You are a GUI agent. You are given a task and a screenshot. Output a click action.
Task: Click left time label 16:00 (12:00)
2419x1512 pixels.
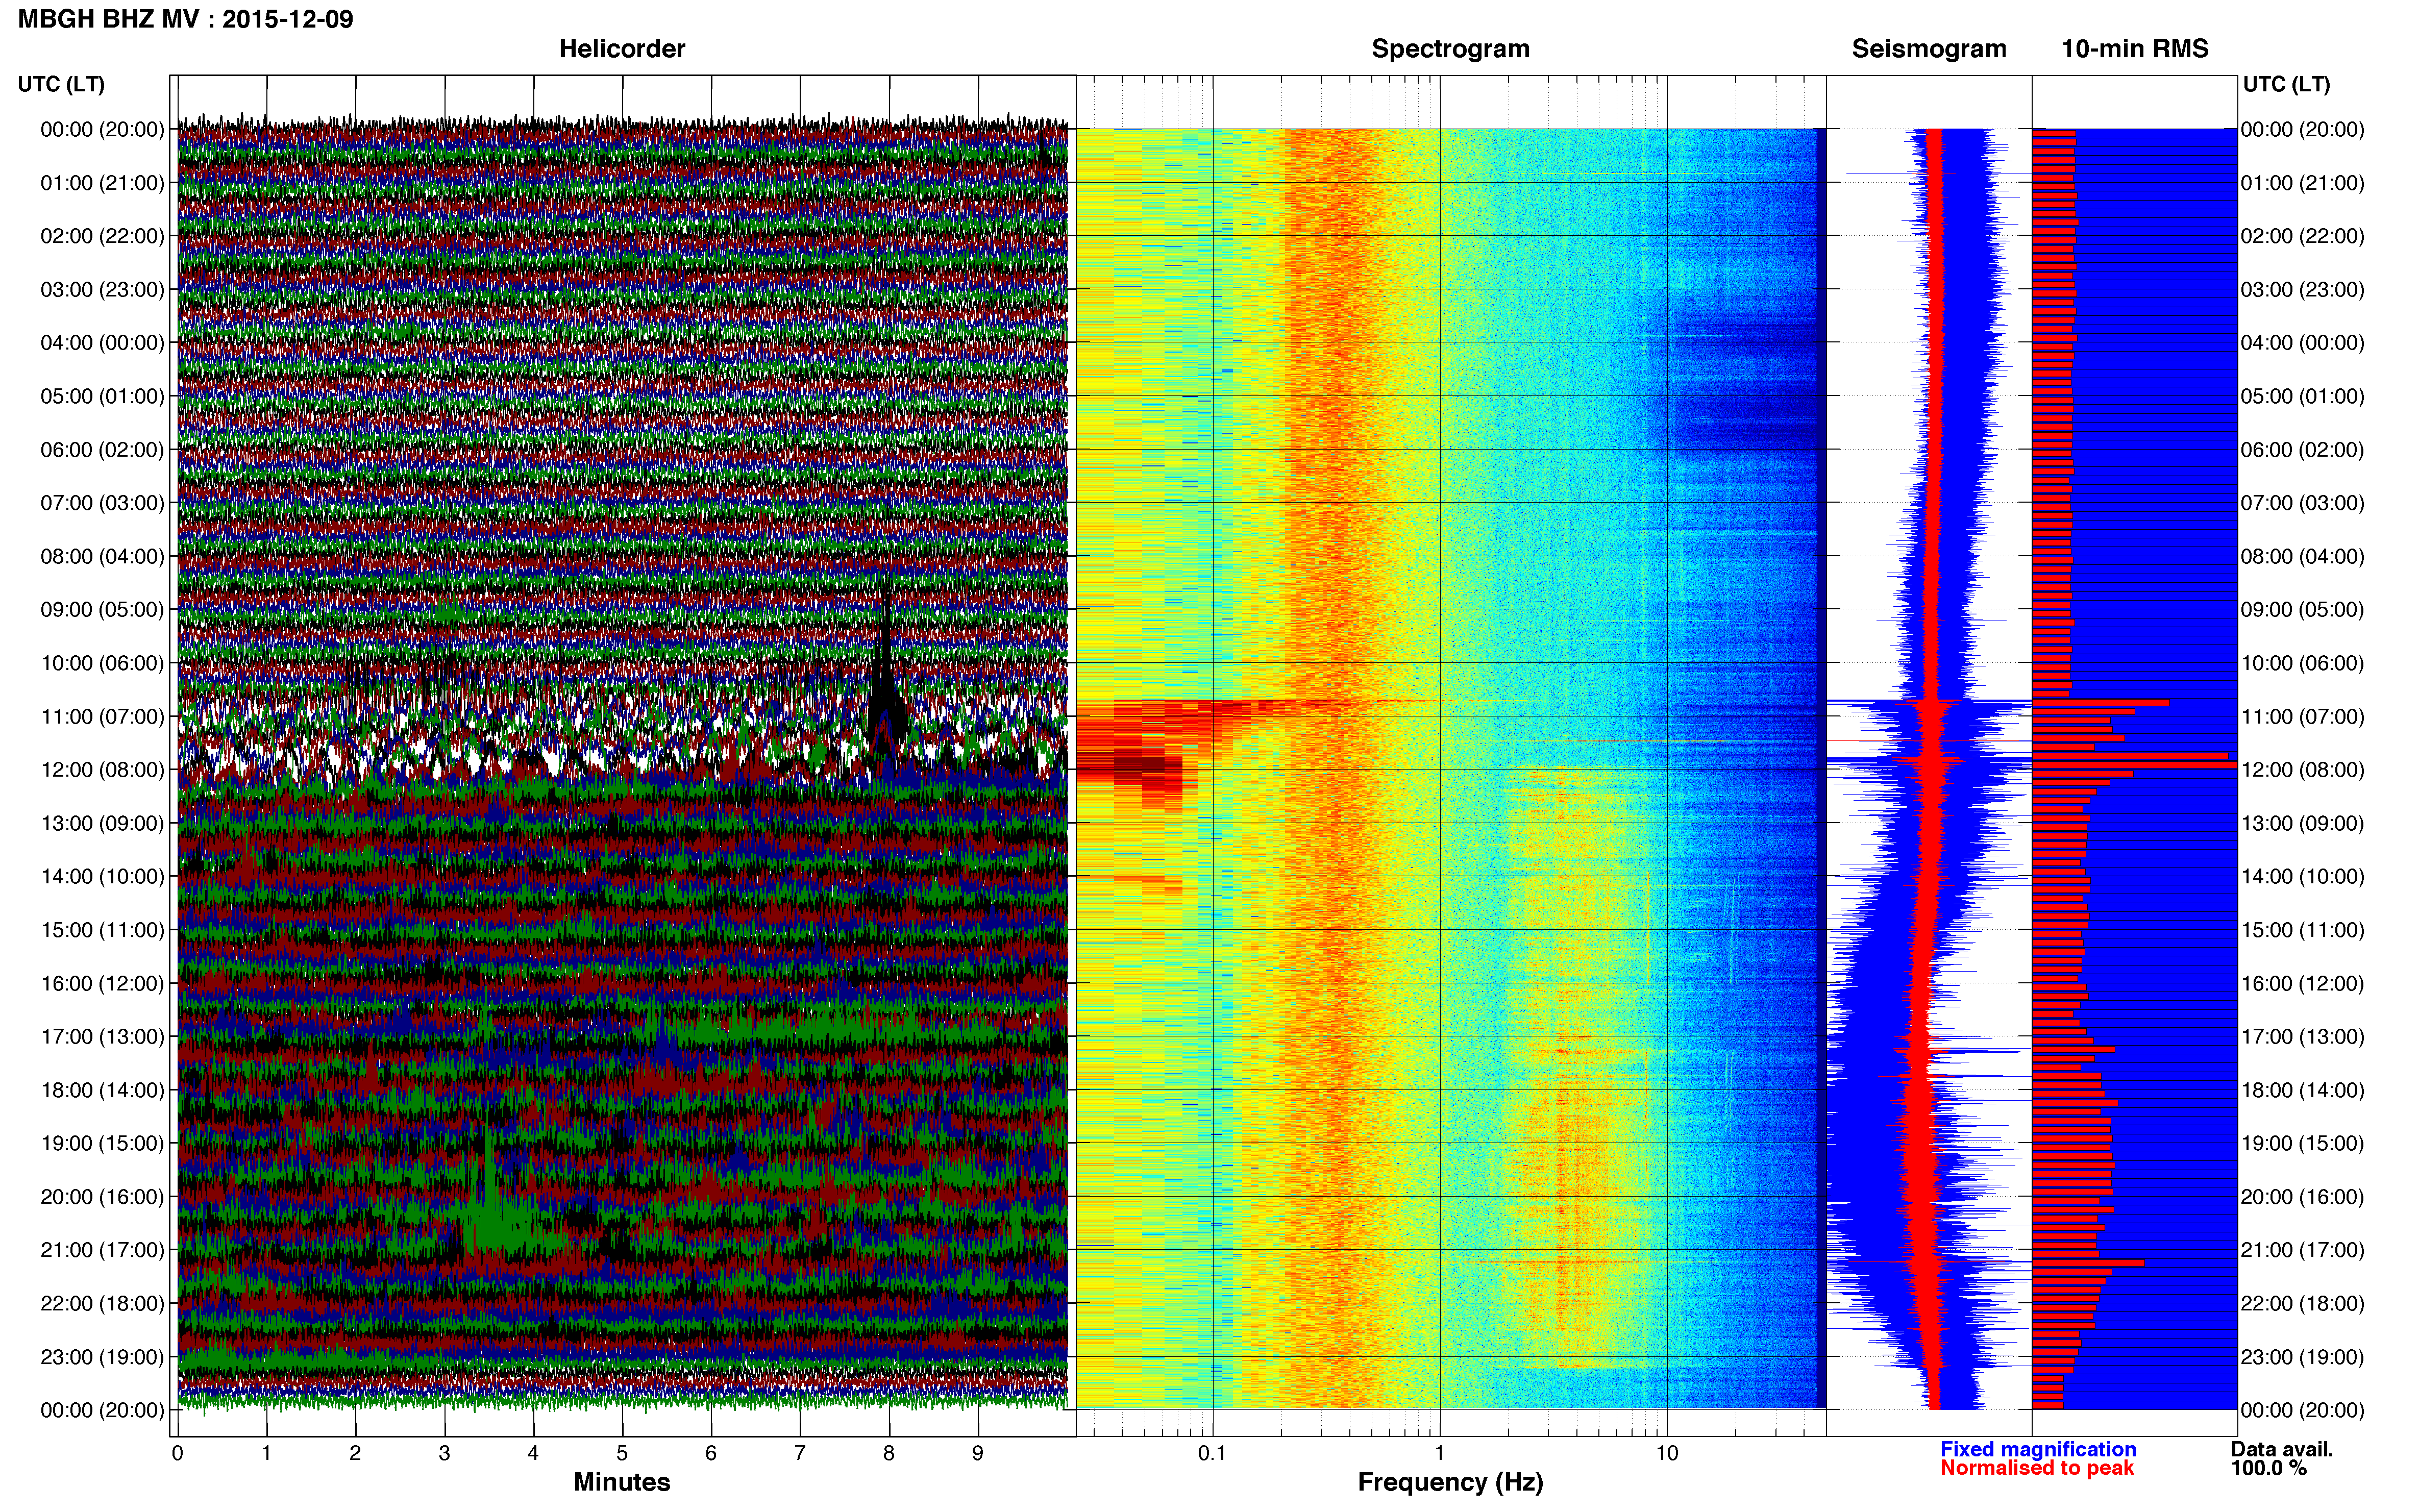point(102,984)
